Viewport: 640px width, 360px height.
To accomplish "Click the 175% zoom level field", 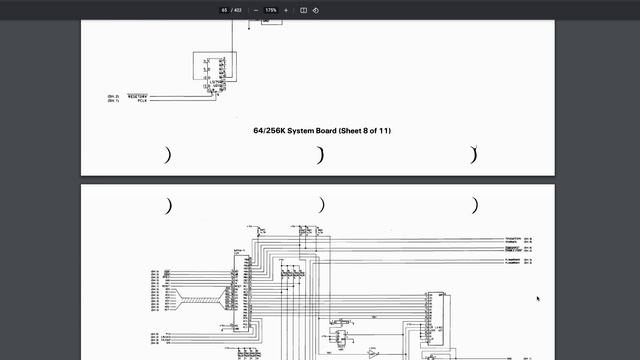I will click(x=271, y=10).
